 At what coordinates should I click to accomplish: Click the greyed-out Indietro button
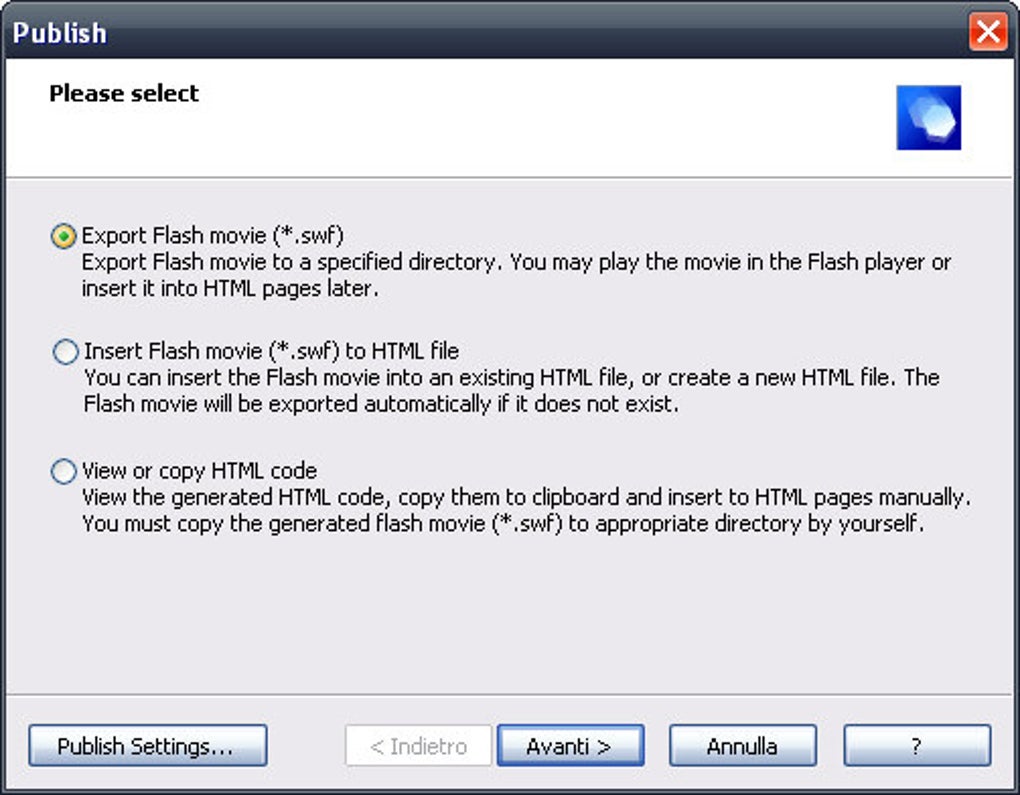coord(418,746)
